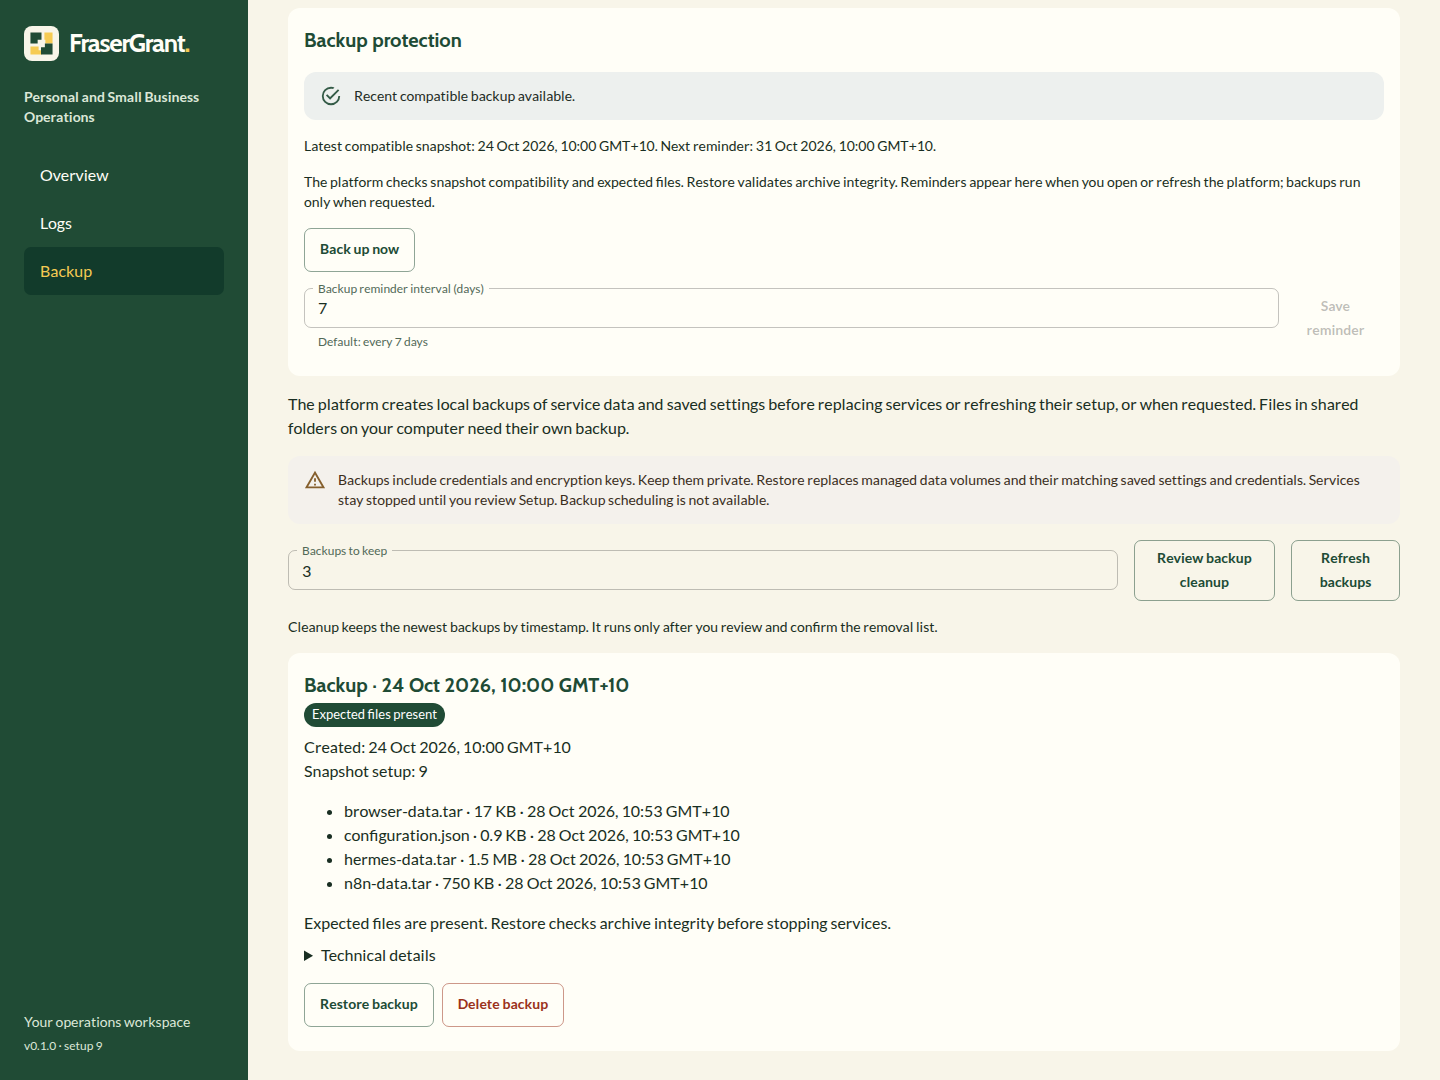1440x1080 pixels.
Task: Select the Backup sidebar item
Action: tap(124, 271)
